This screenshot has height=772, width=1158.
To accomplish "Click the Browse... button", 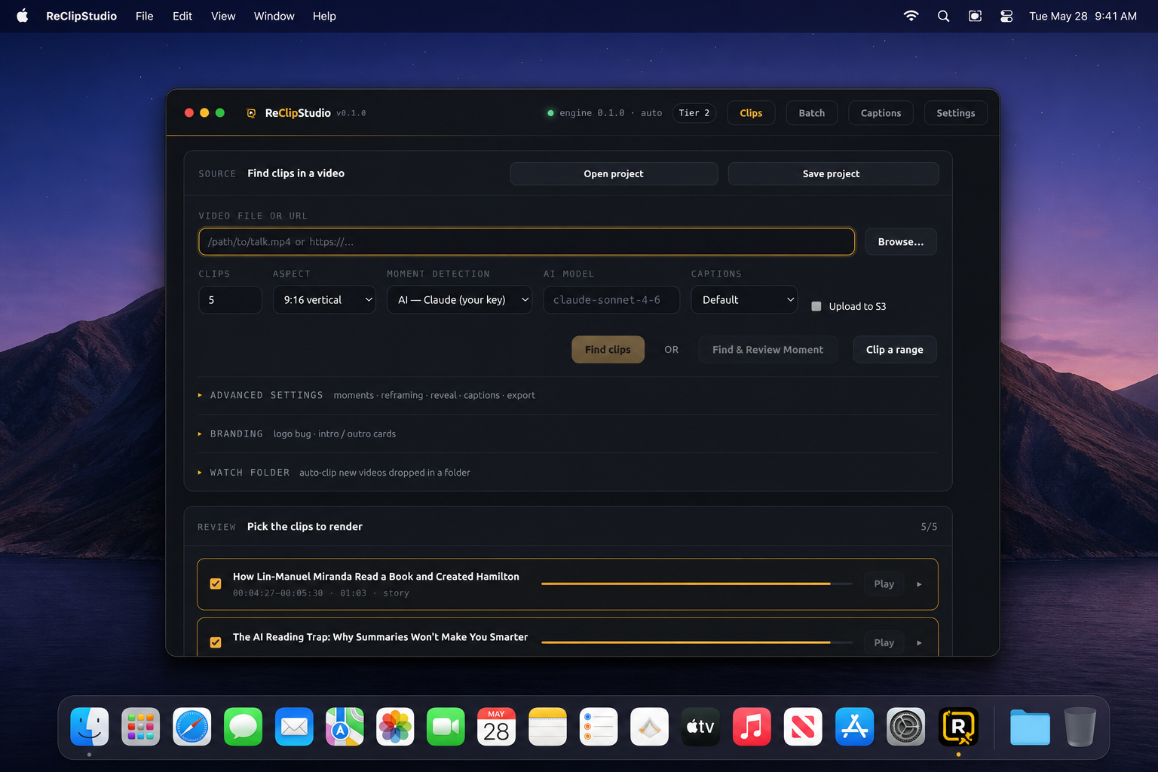I will 900,242.
